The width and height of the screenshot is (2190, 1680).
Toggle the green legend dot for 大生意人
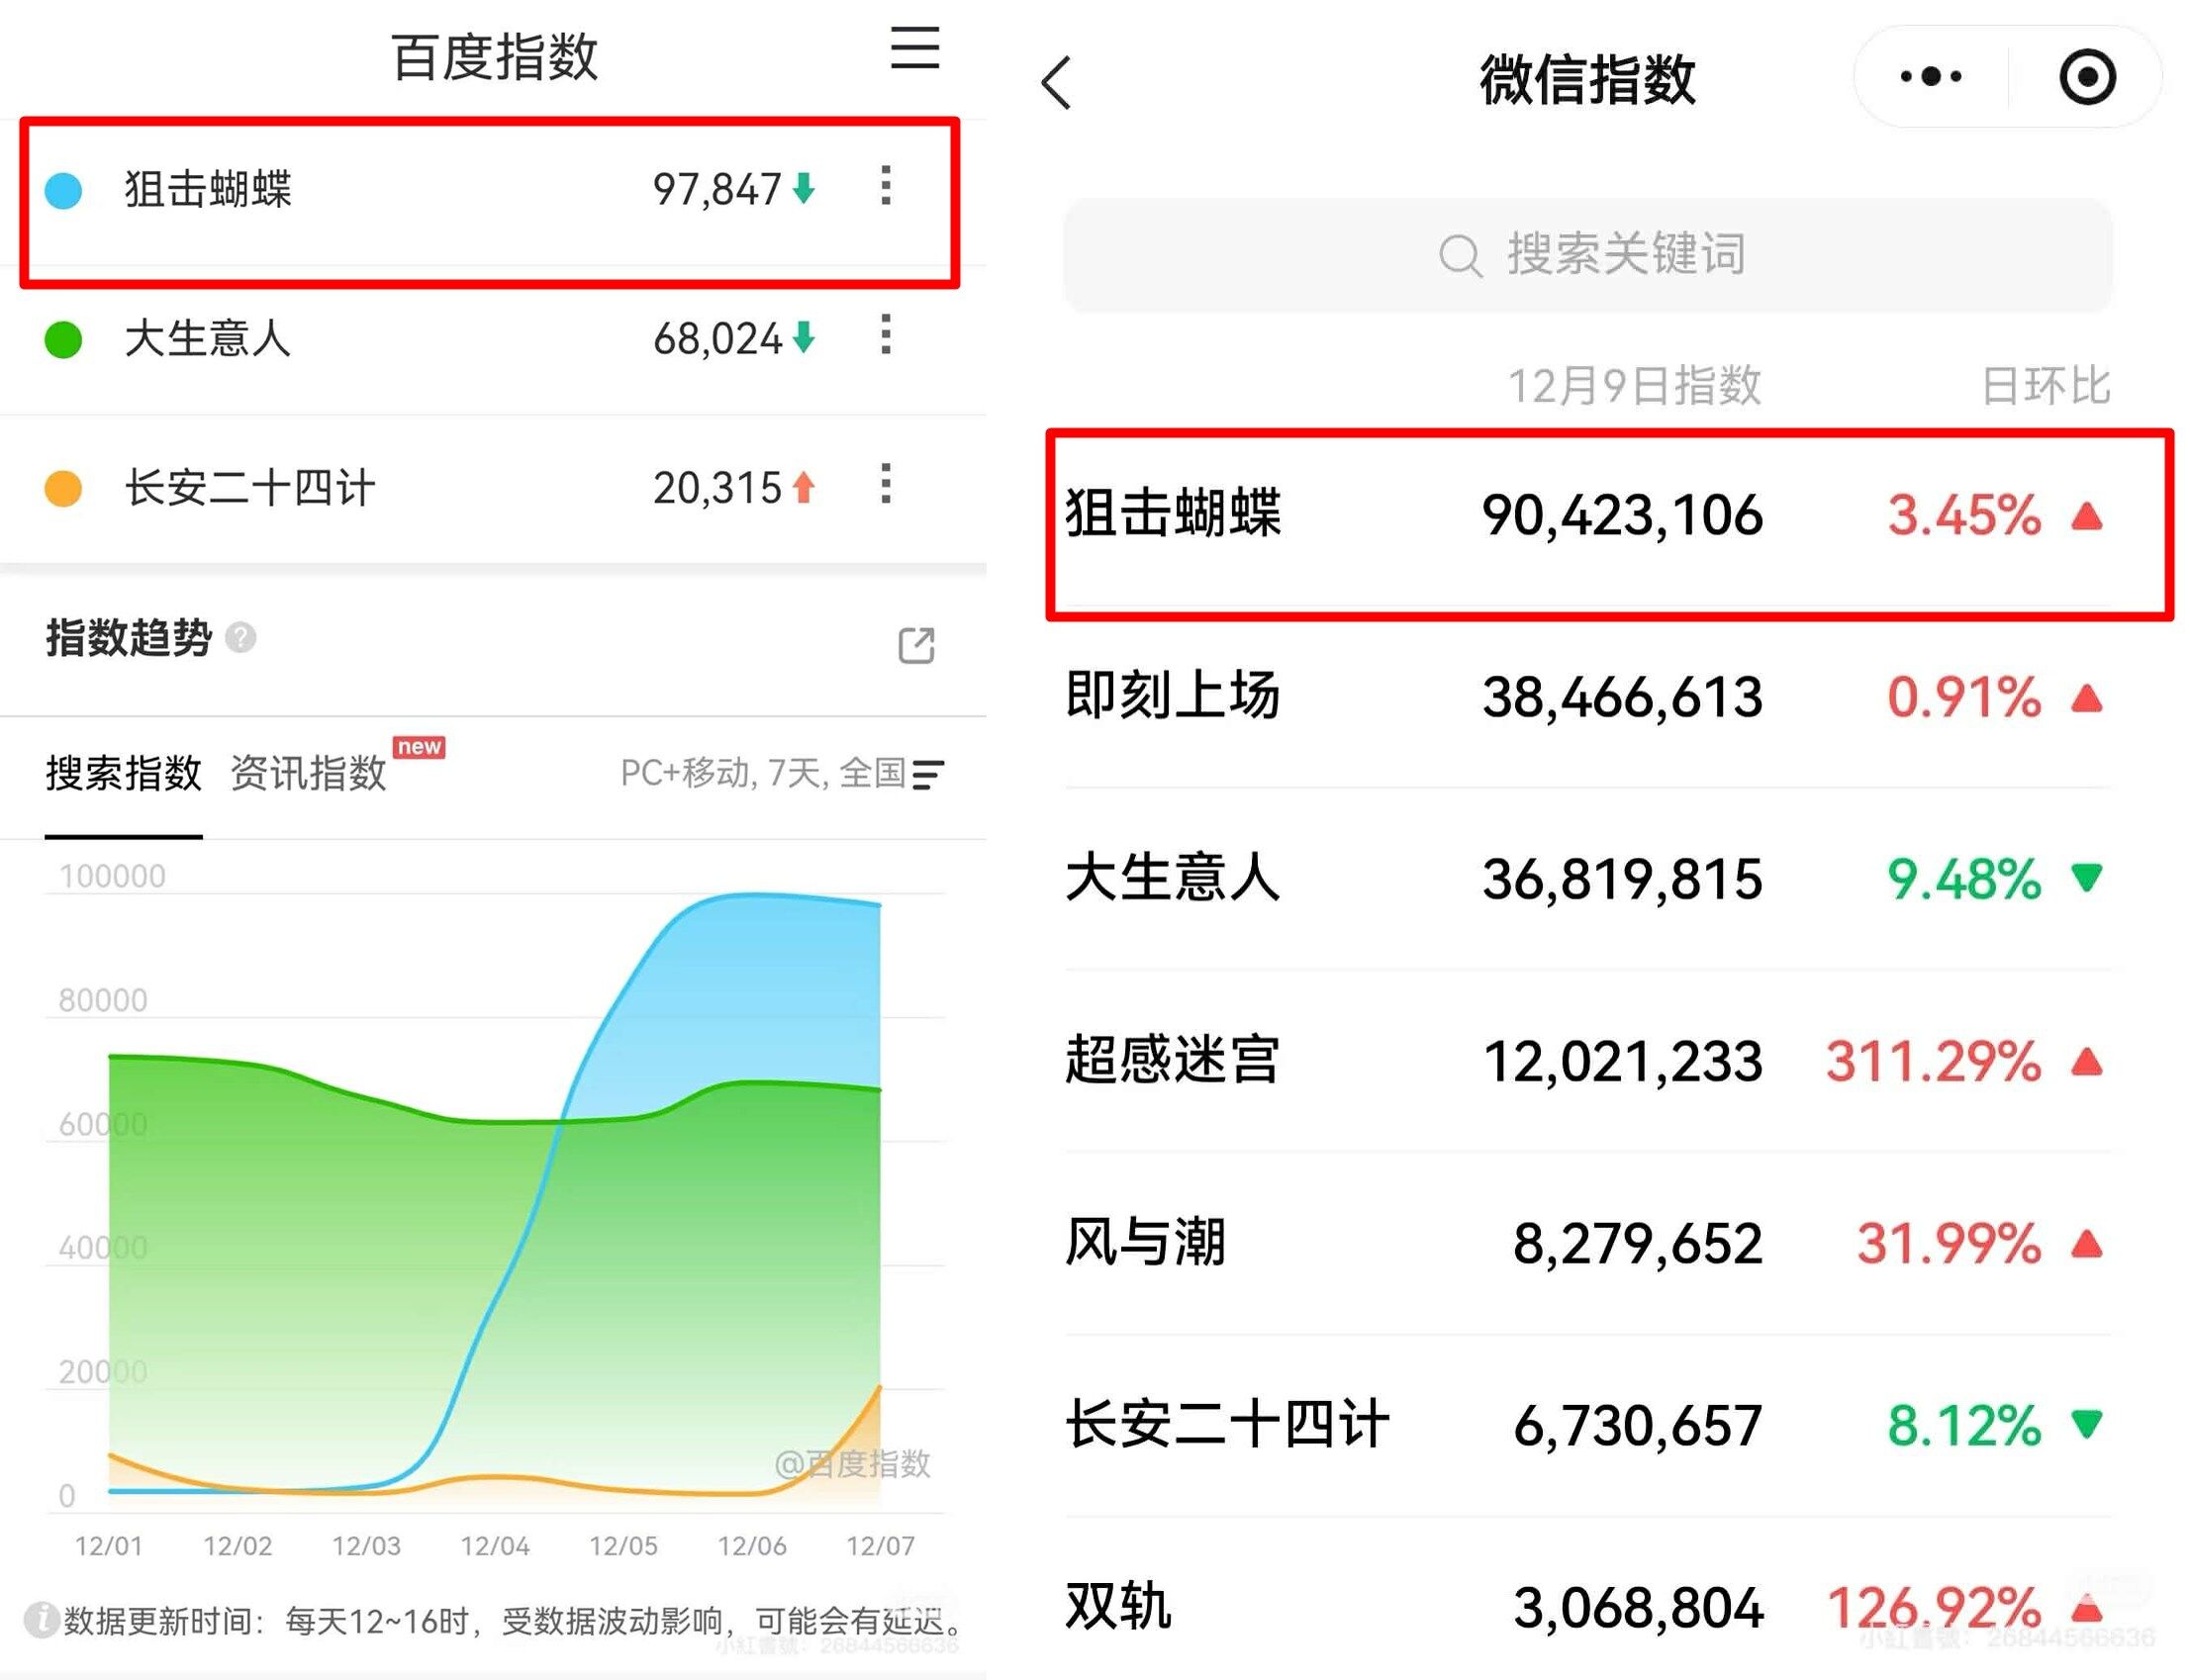62,340
